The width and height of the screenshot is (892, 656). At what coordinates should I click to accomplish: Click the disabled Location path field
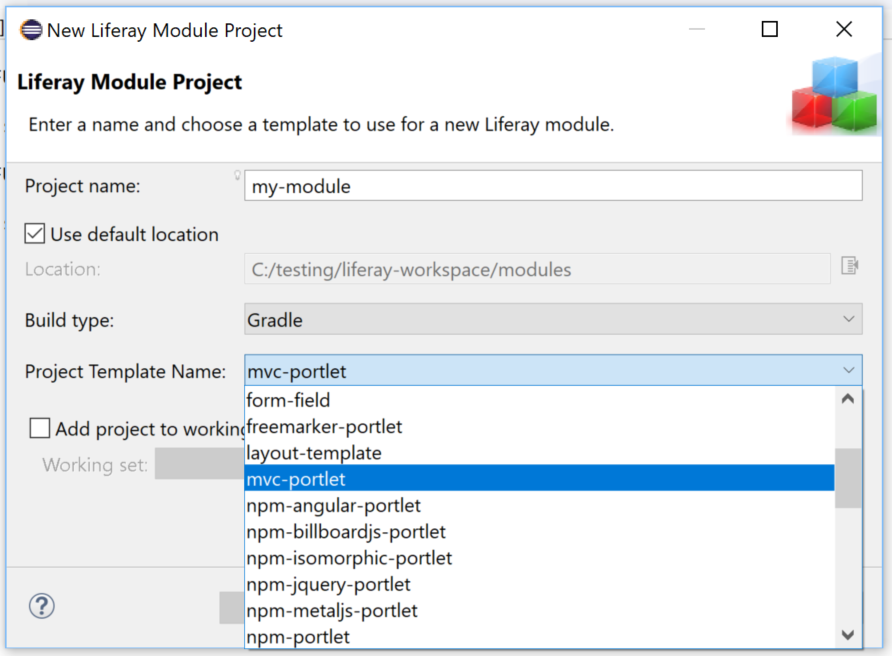(x=537, y=269)
